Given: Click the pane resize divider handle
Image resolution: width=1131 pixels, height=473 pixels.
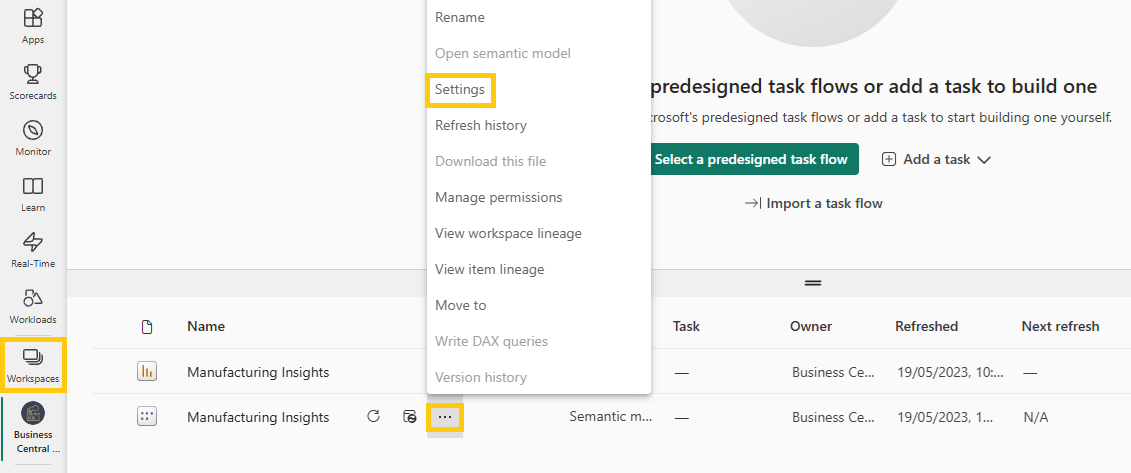Looking at the screenshot, I should point(813,283).
